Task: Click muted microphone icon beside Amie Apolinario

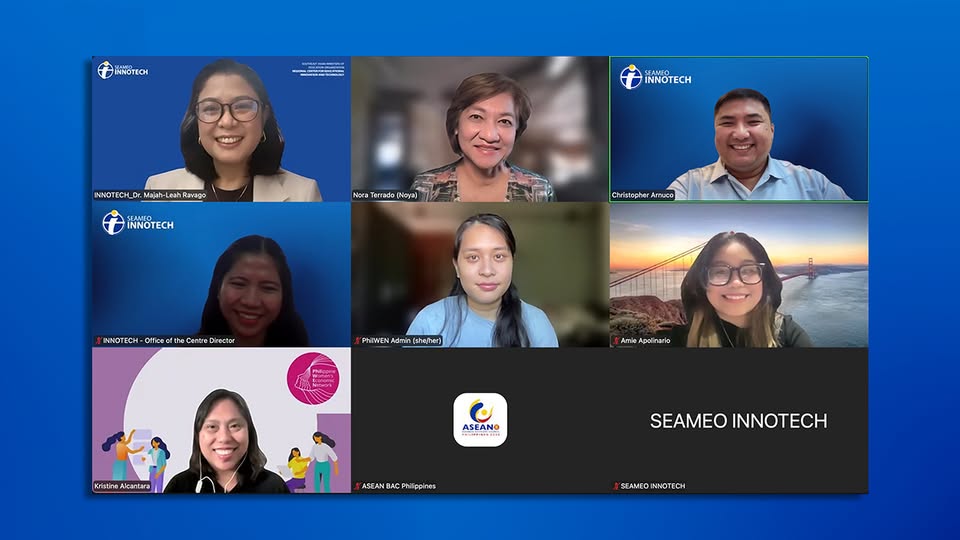Action: point(616,341)
